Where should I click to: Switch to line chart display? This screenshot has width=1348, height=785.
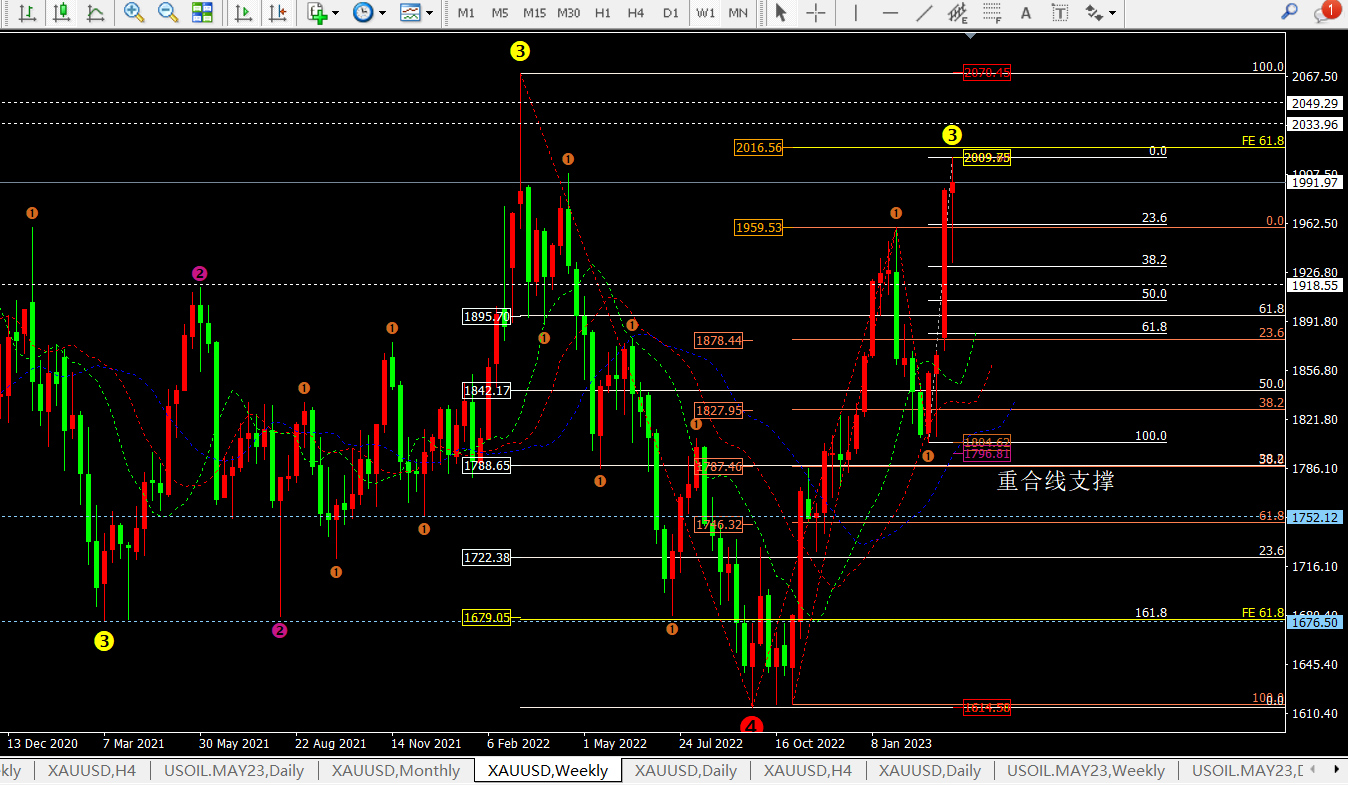coord(95,13)
